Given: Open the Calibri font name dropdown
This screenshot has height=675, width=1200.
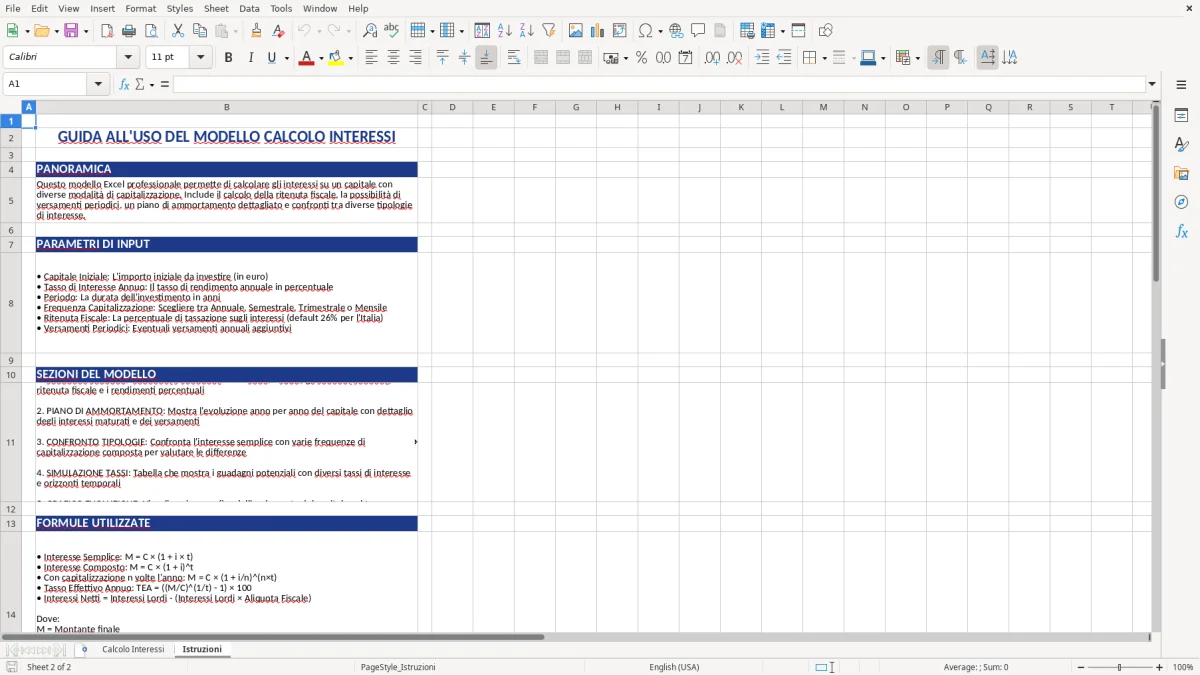Looking at the screenshot, I should 127,58.
